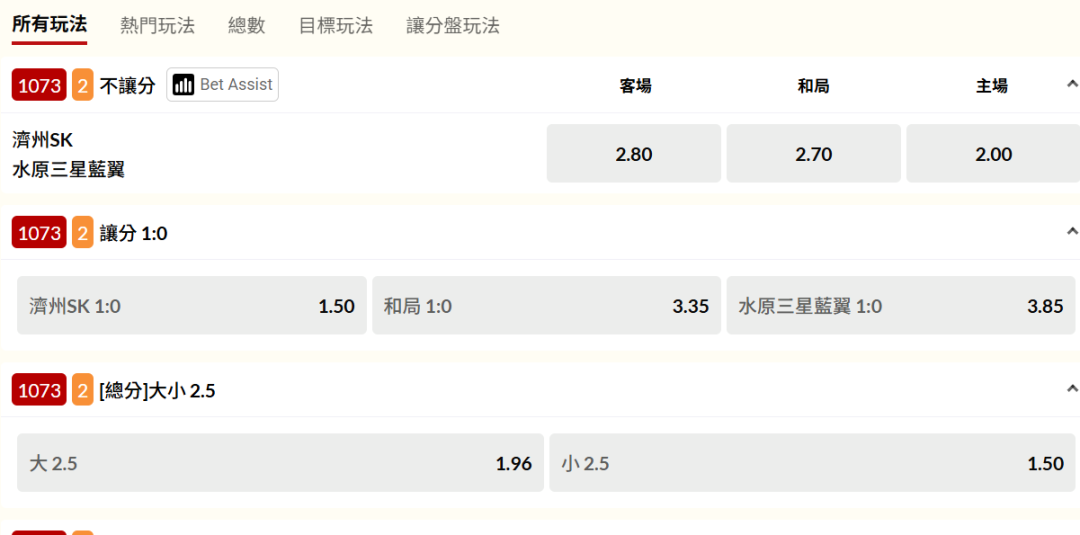
Task: Collapse the 不讓分 market section
Action: click(x=1072, y=85)
